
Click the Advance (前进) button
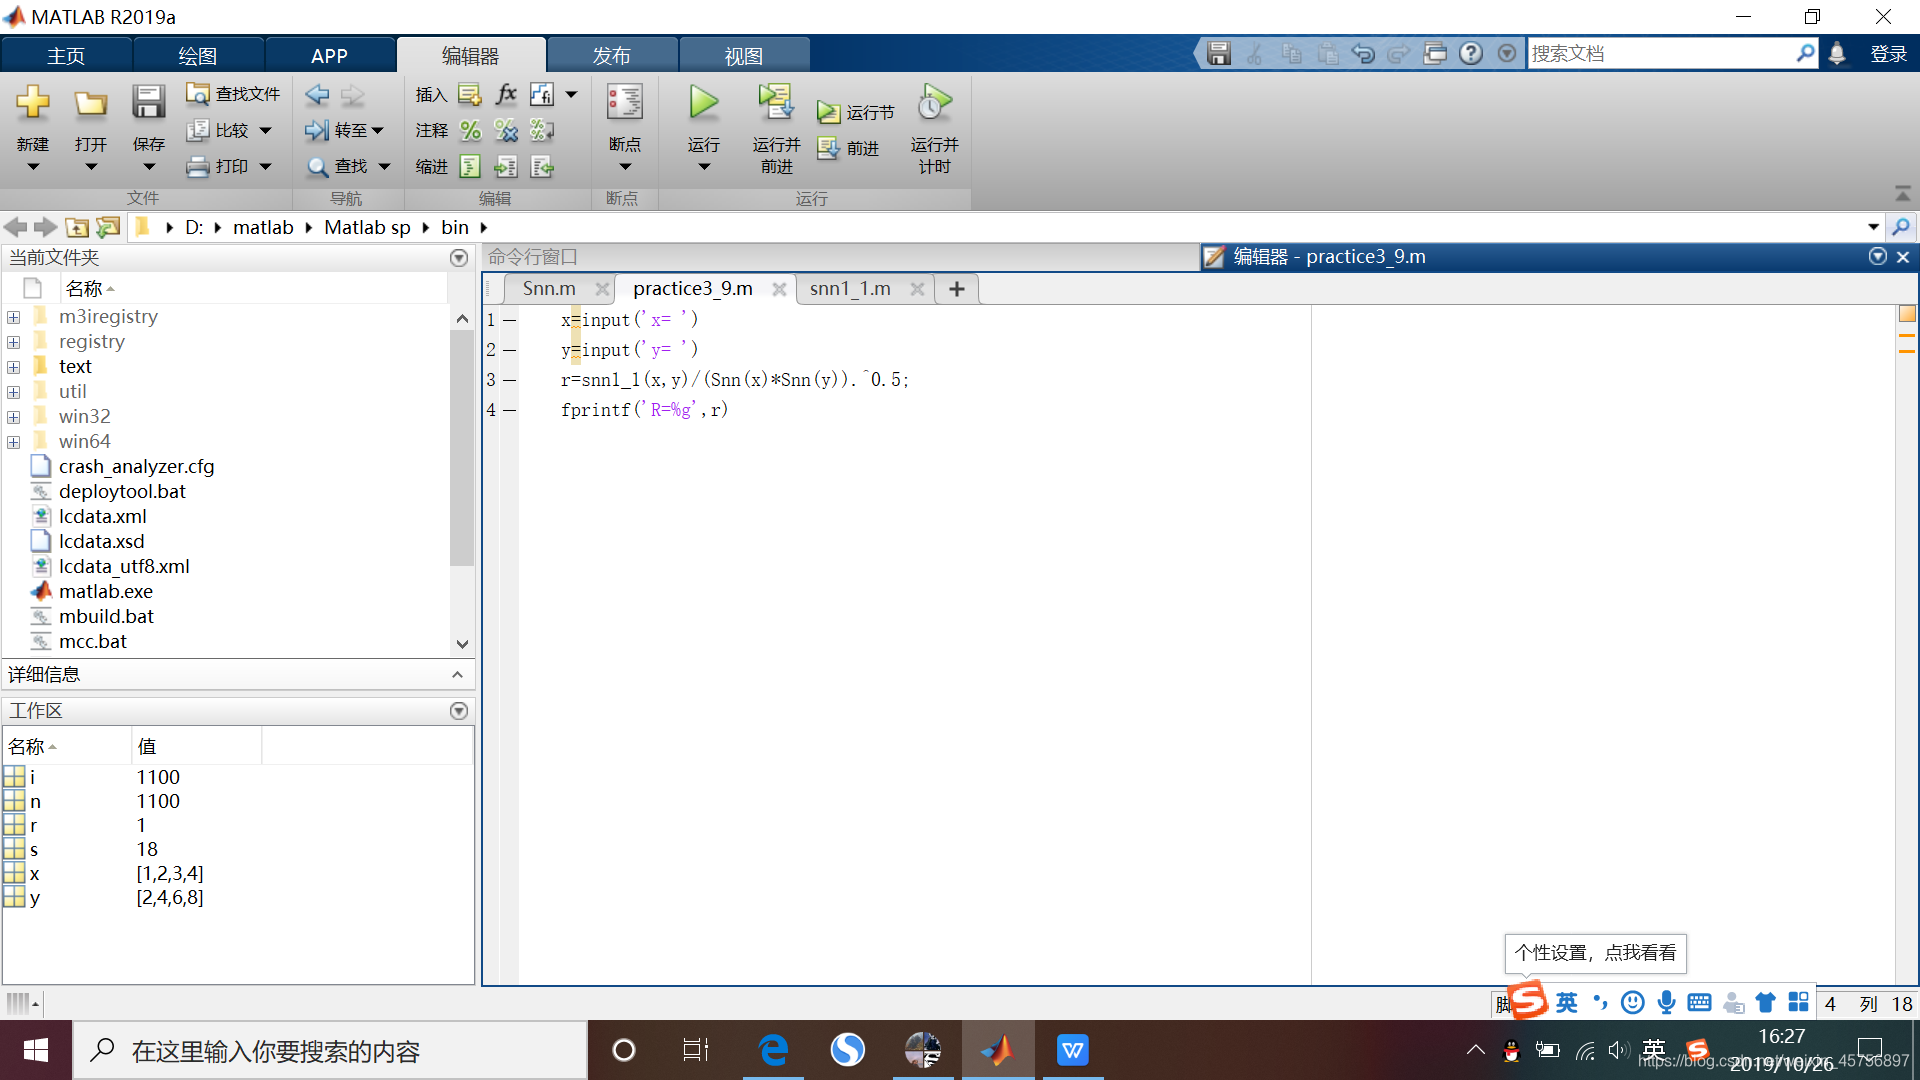848,148
